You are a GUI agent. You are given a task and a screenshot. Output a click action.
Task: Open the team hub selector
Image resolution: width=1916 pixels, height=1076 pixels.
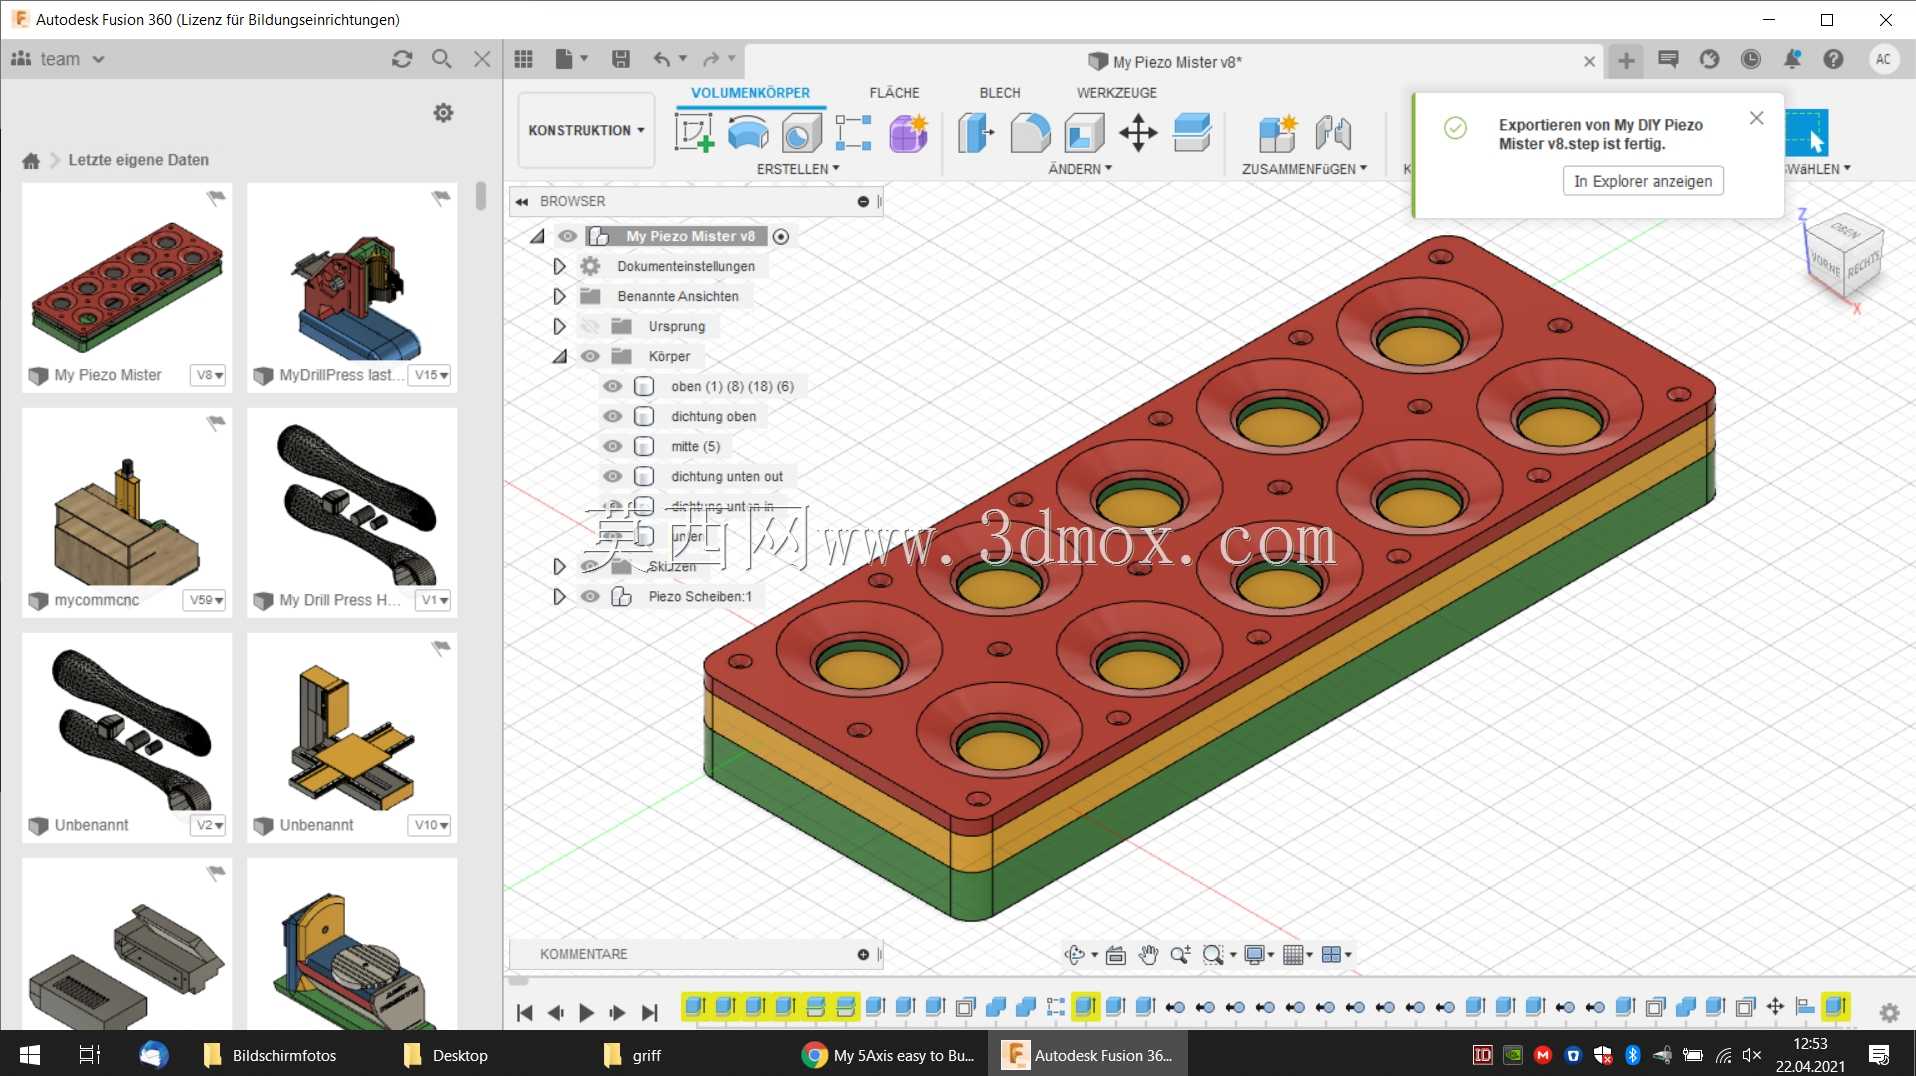[58, 59]
